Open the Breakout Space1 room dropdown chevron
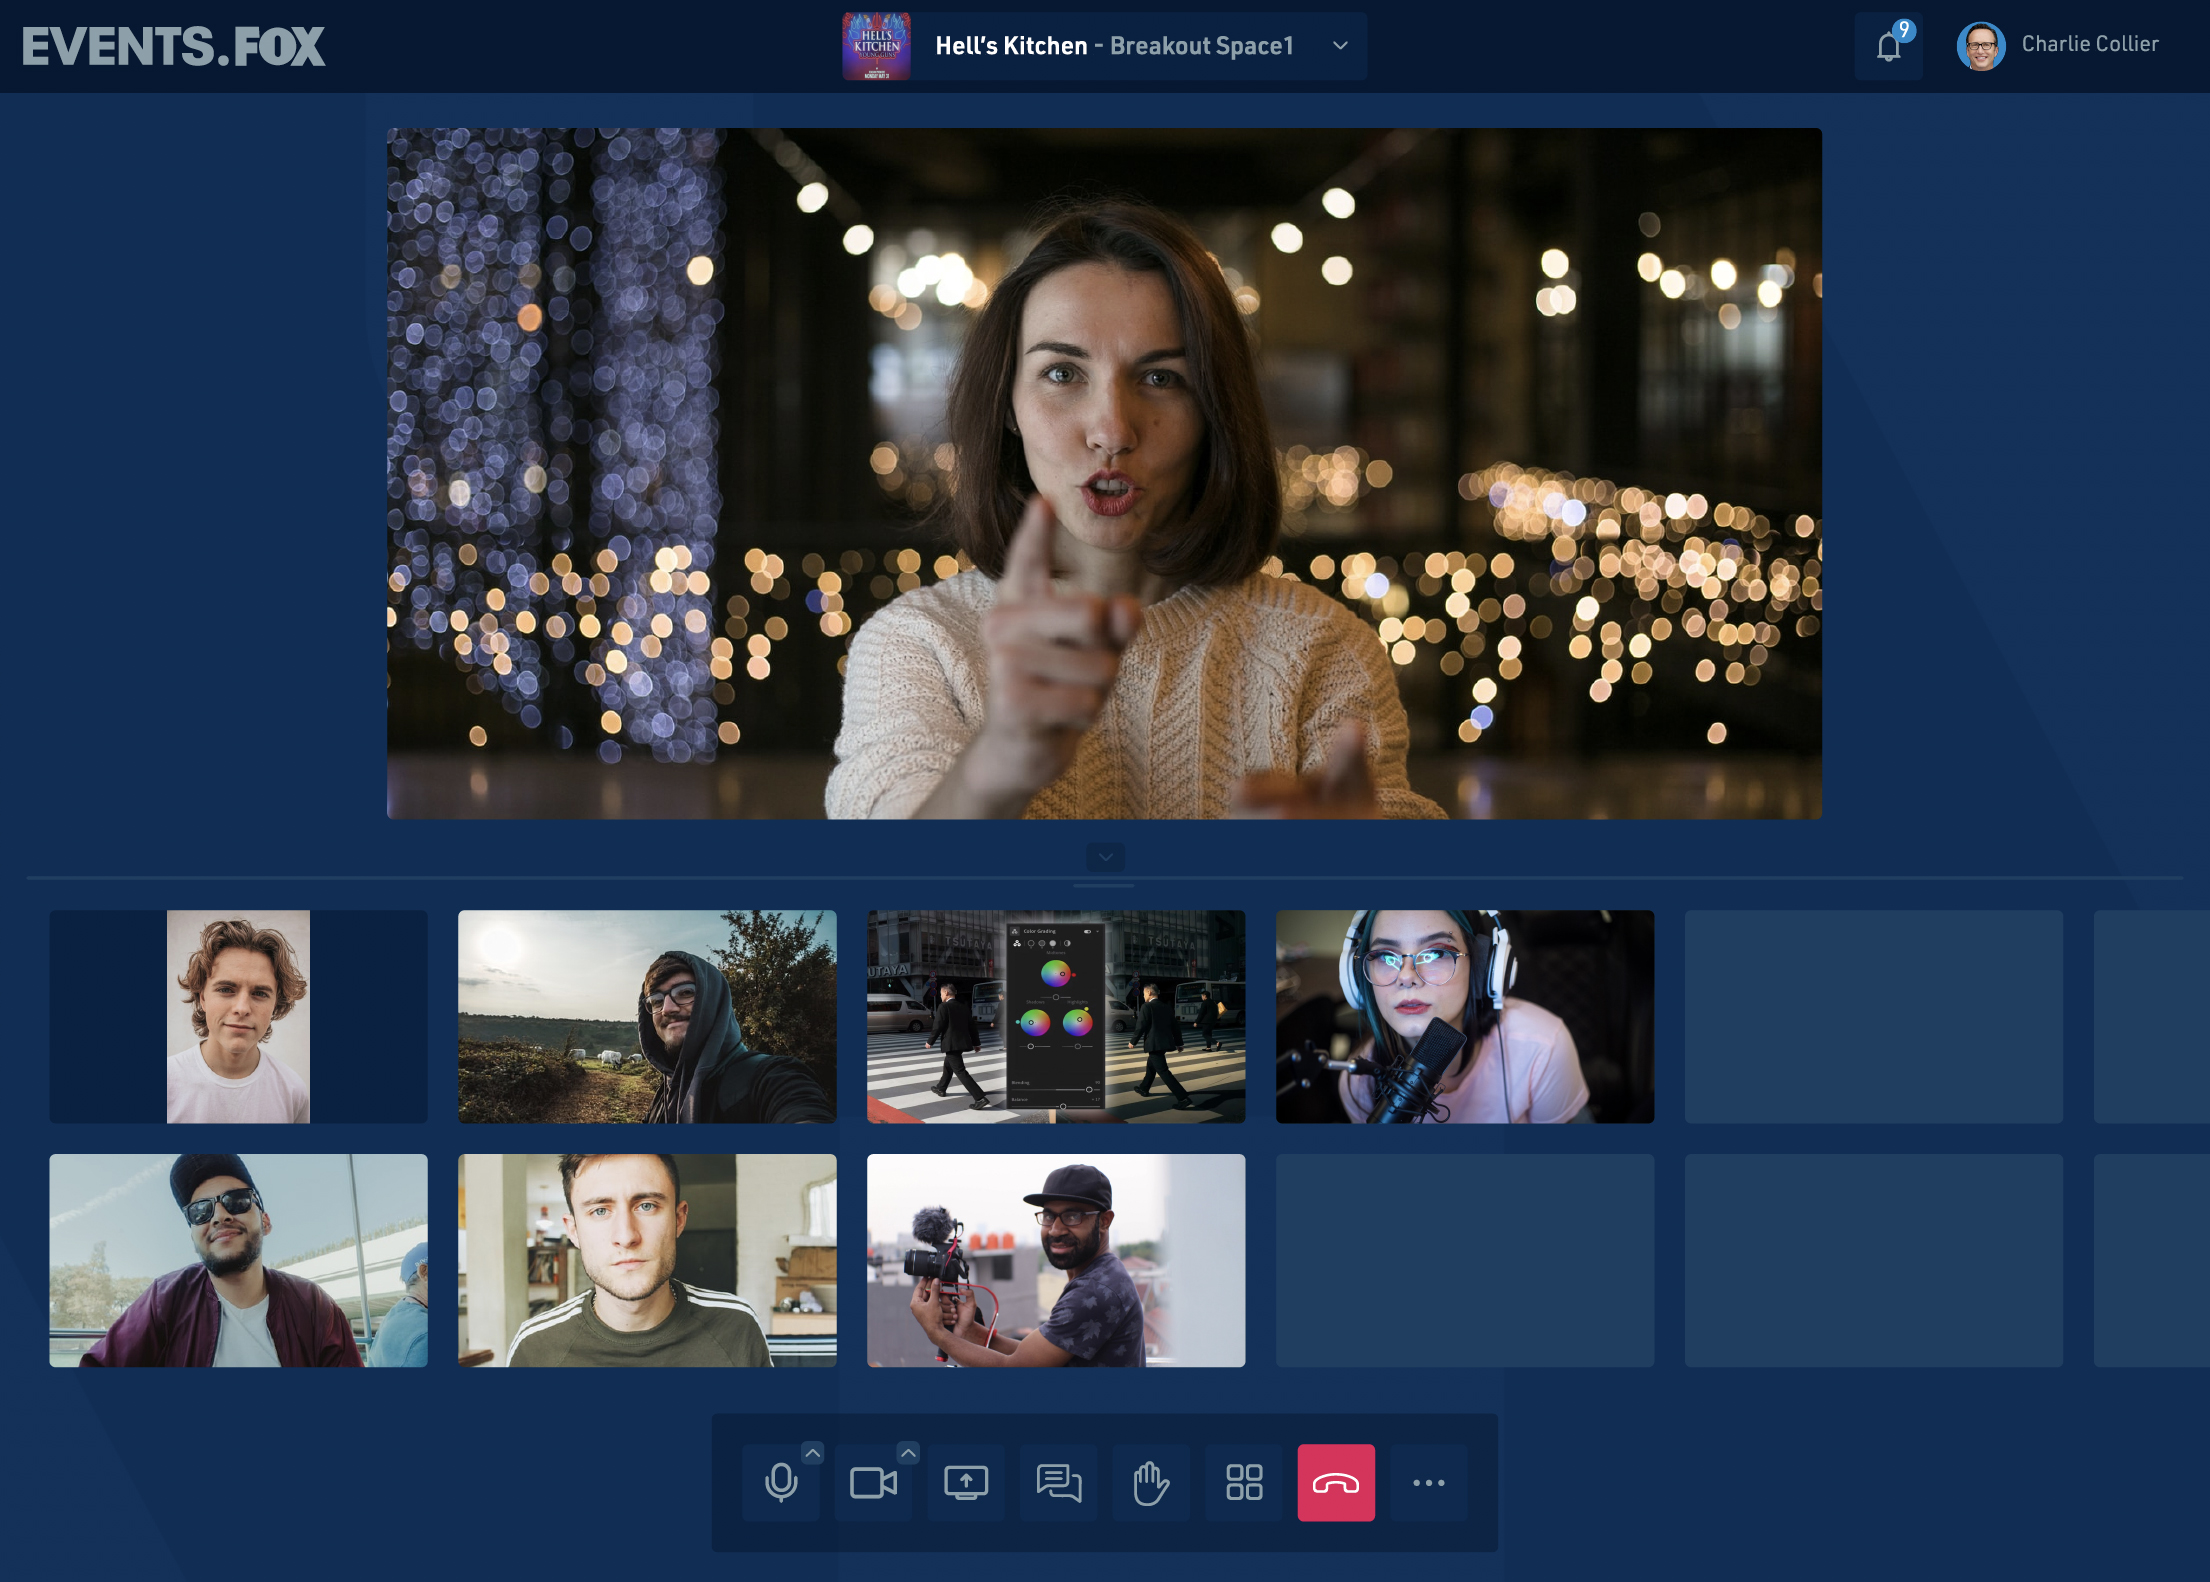Viewport: 2210px width, 1582px height. [1341, 46]
